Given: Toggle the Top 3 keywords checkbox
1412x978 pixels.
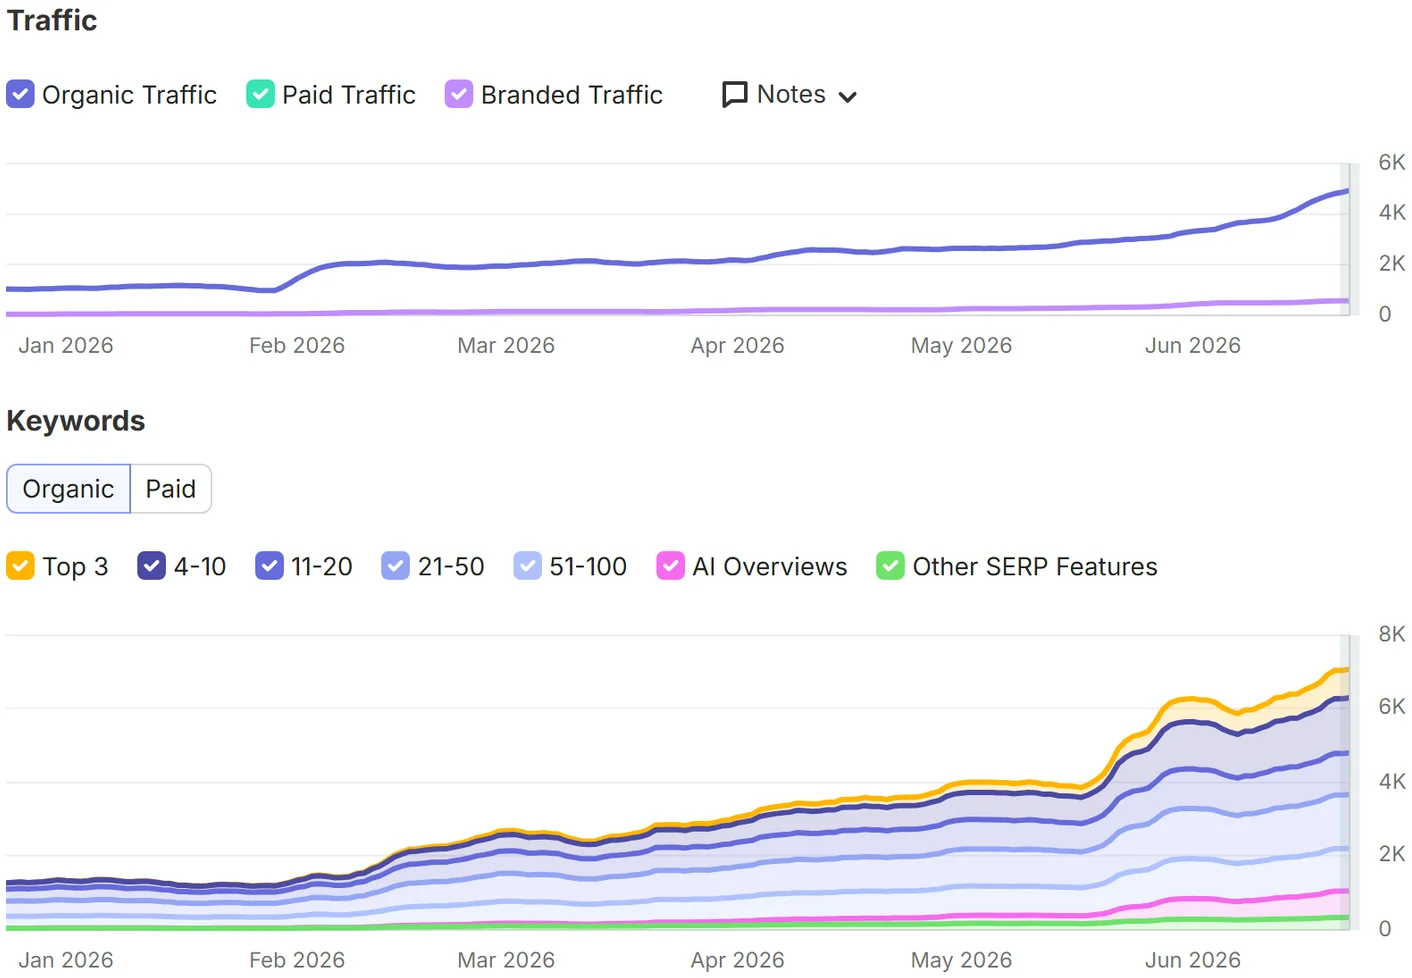Looking at the screenshot, I should pyautogui.click(x=20, y=566).
